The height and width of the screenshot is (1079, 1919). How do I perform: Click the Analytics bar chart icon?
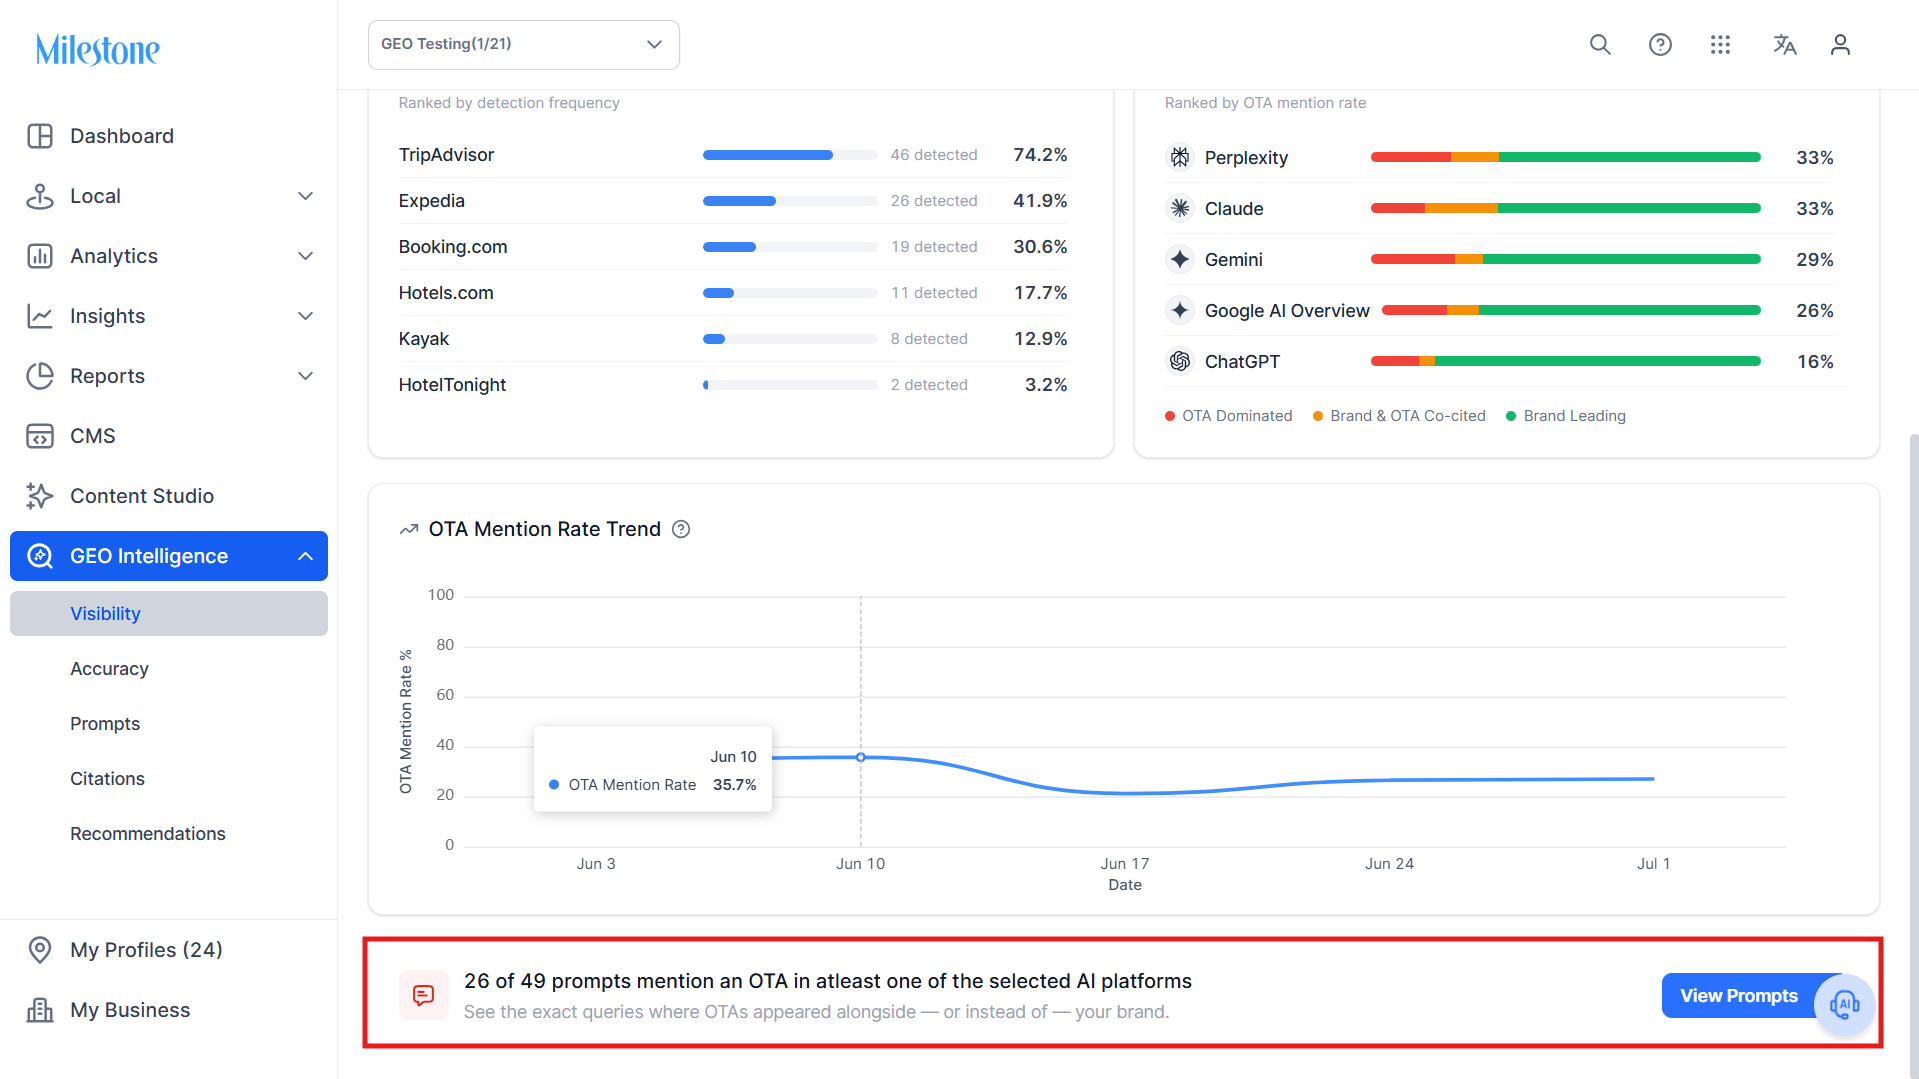40,256
